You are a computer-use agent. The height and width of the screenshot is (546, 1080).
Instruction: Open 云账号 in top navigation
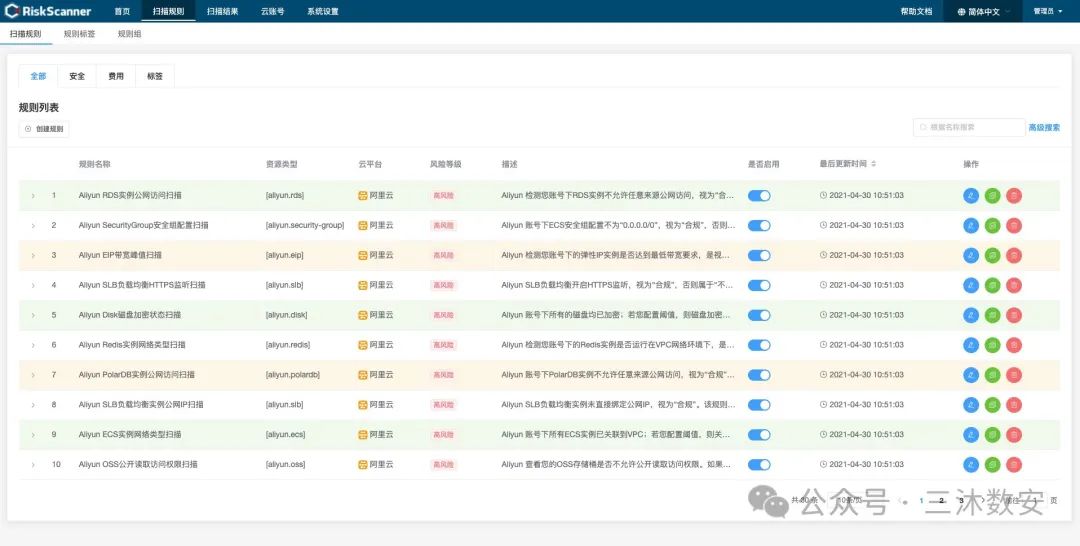click(x=273, y=12)
